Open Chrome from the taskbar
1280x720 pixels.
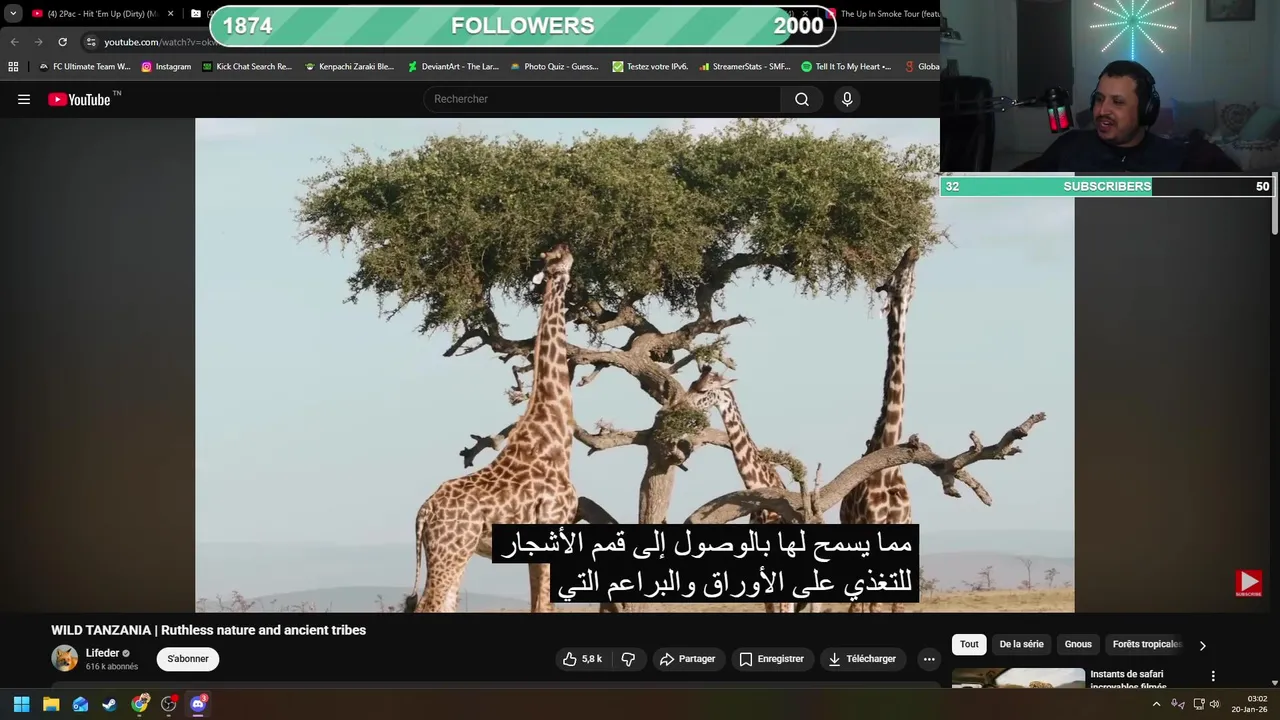click(140, 704)
